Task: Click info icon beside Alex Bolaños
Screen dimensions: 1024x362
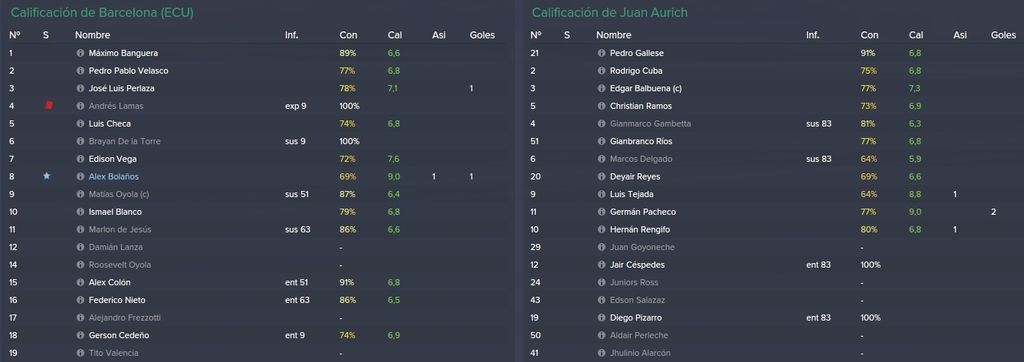Action: click(x=80, y=176)
